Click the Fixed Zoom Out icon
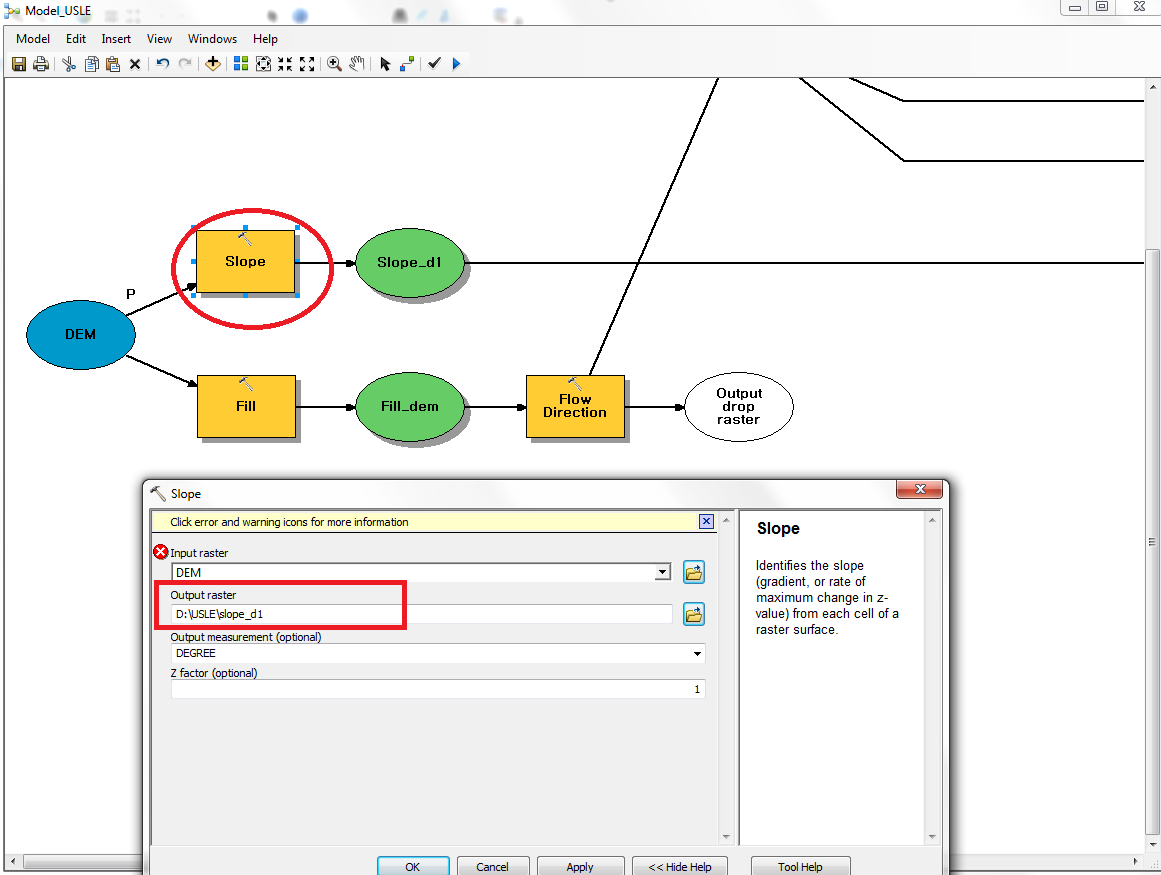Viewport: 1161px width, 875px height. coord(307,64)
